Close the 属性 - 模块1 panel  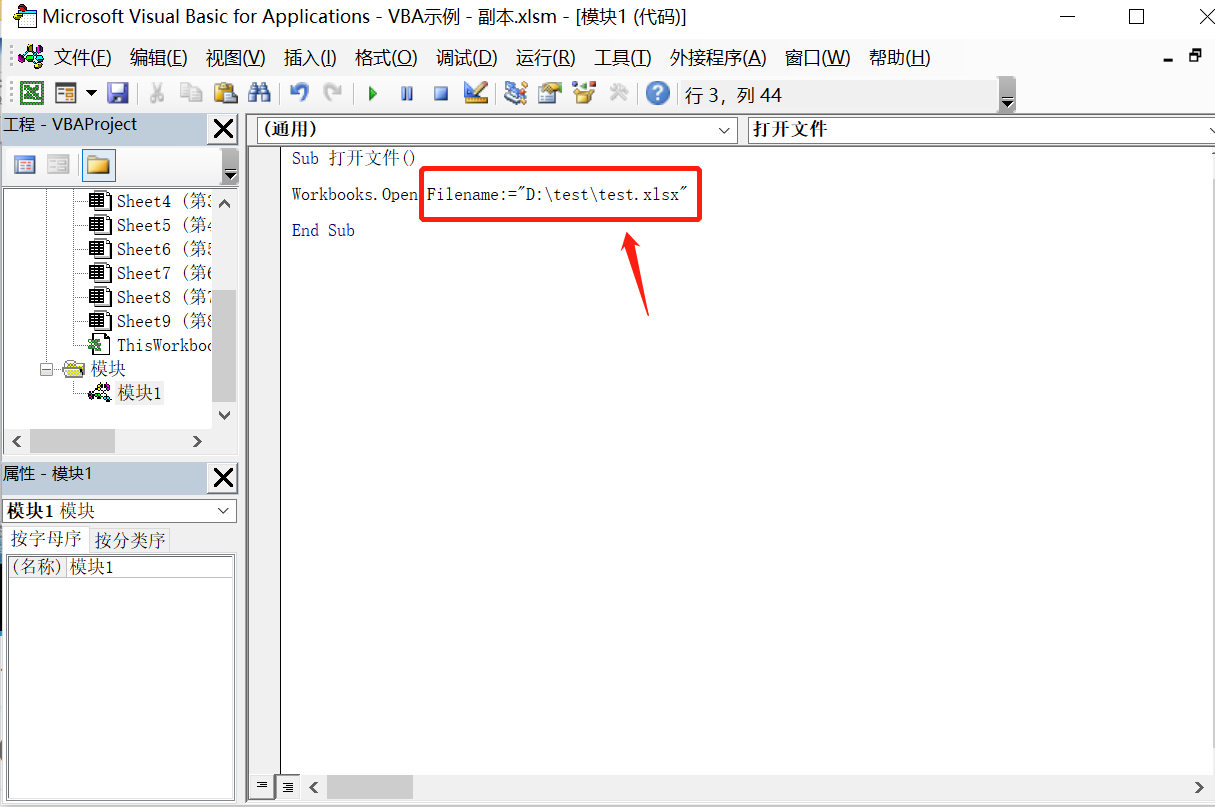[223, 478]
